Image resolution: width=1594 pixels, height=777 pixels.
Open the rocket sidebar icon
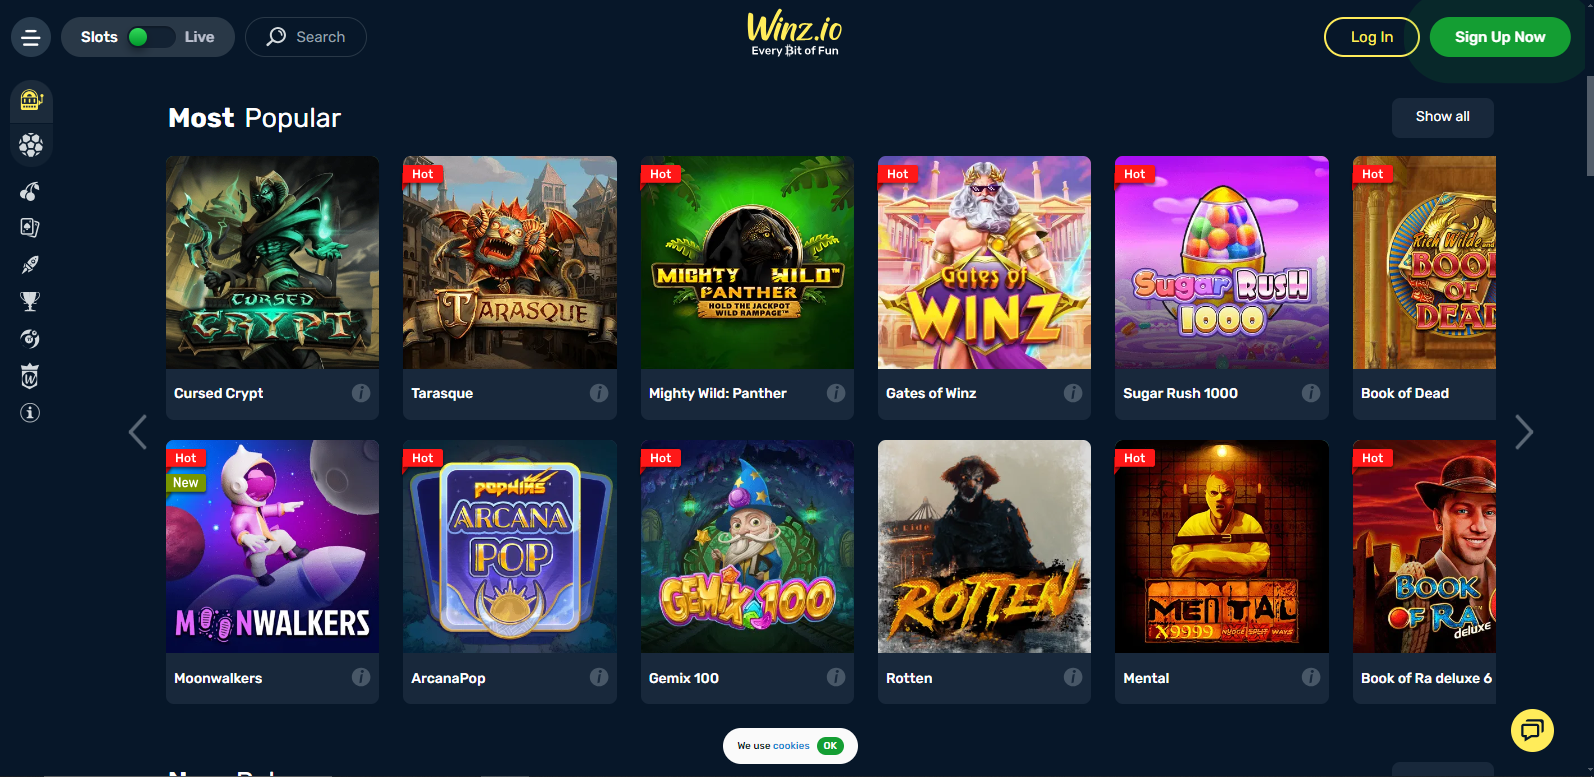(x=30, y=265)
